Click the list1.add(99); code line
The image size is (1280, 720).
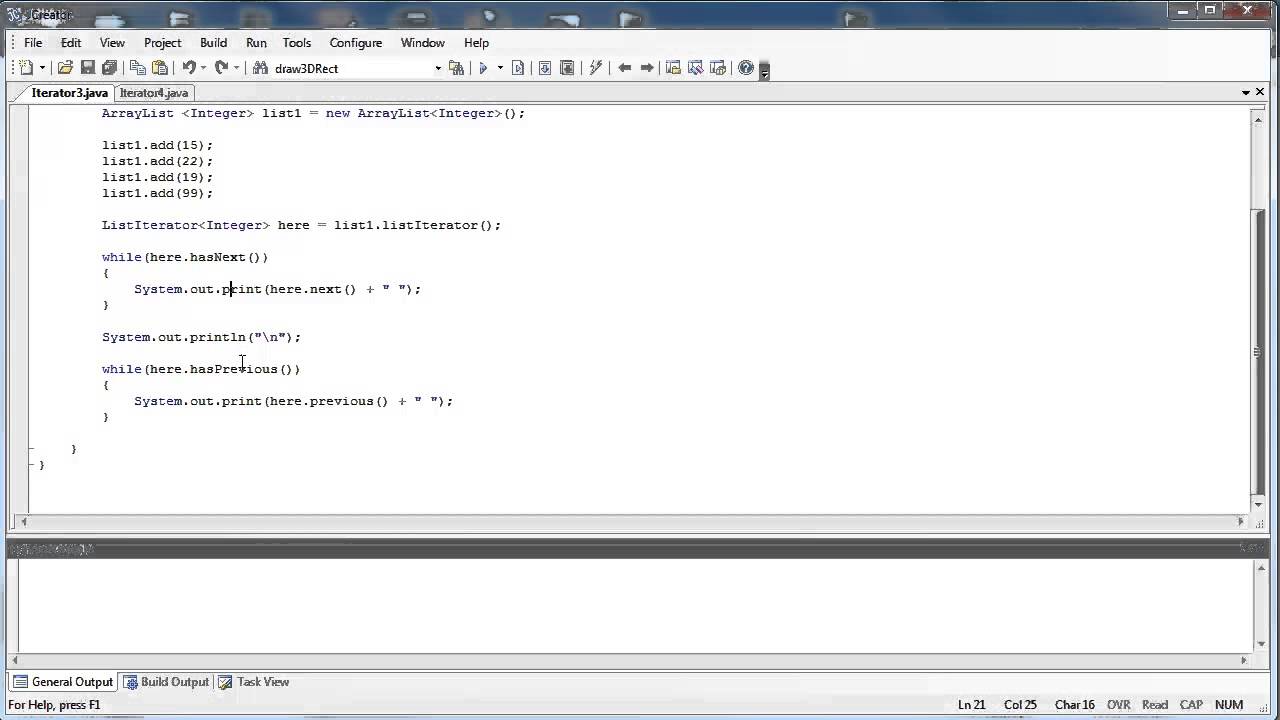[x=157, y=193]
